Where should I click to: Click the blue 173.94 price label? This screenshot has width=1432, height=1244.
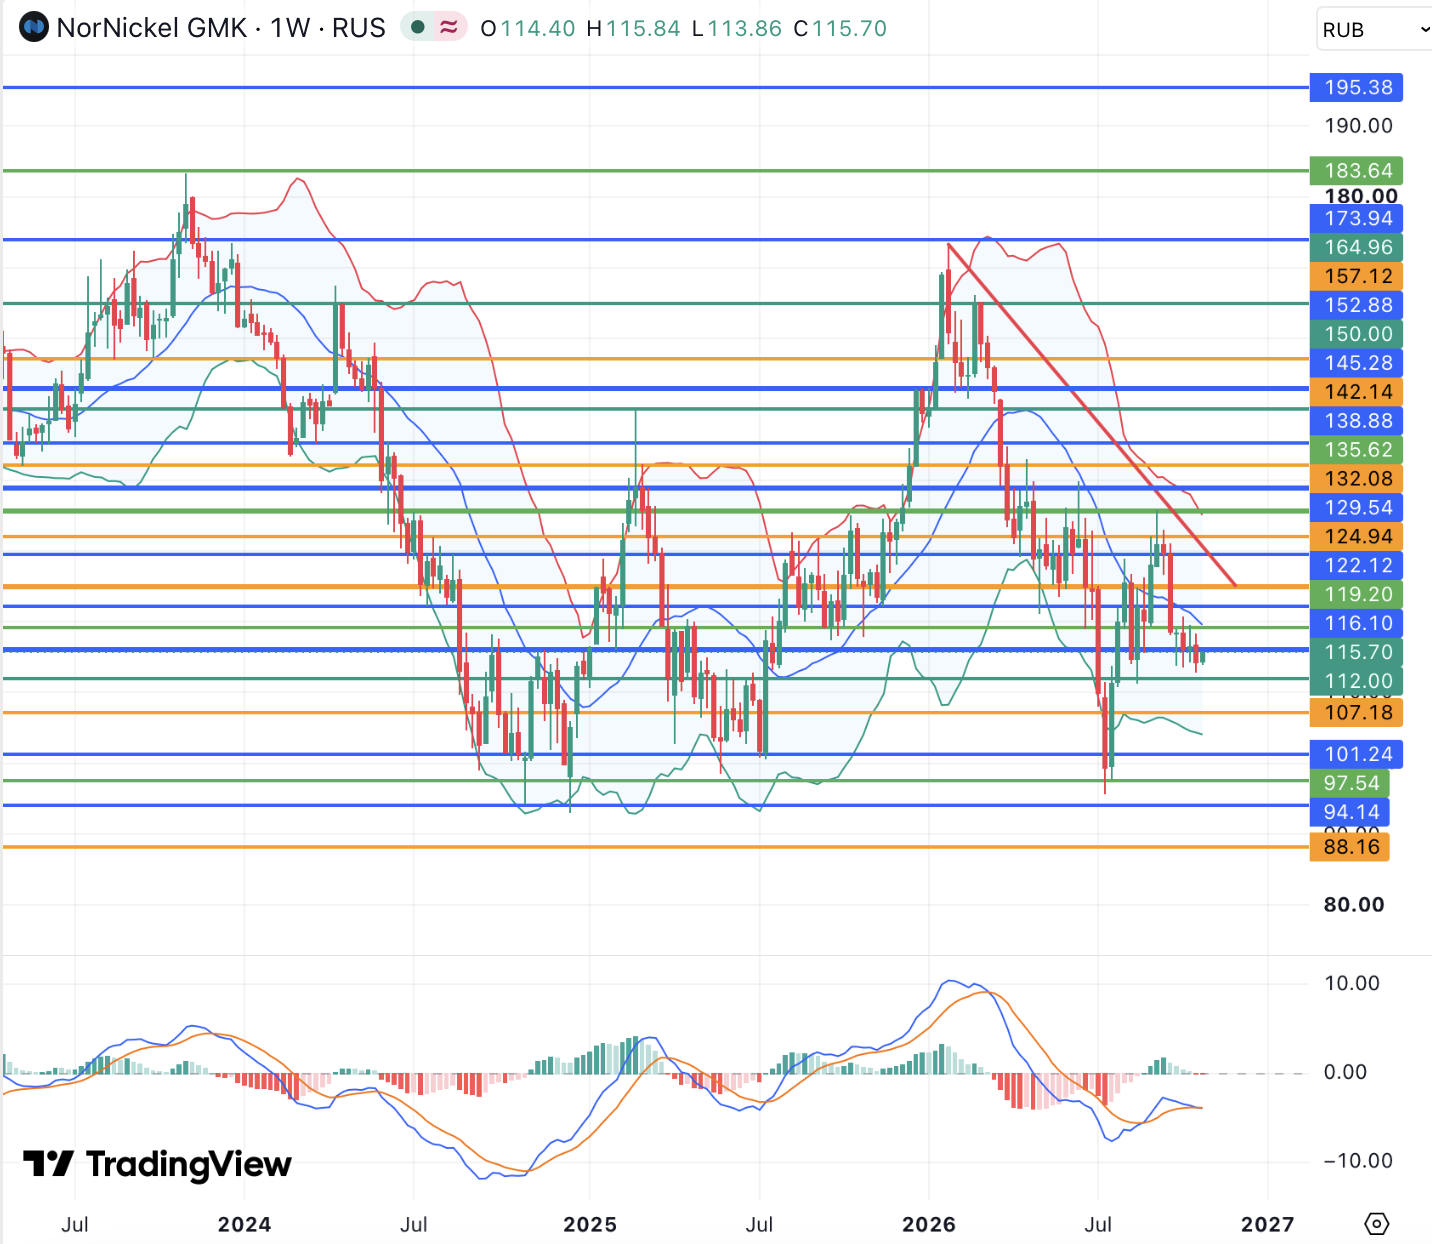click(1357, 218)
